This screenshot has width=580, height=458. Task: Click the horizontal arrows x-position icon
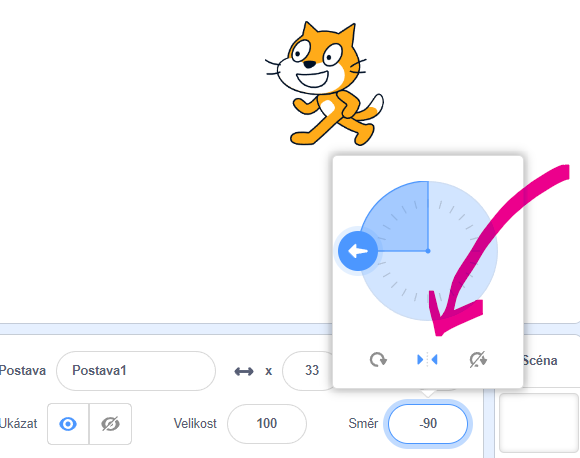(x=244, y=371)
